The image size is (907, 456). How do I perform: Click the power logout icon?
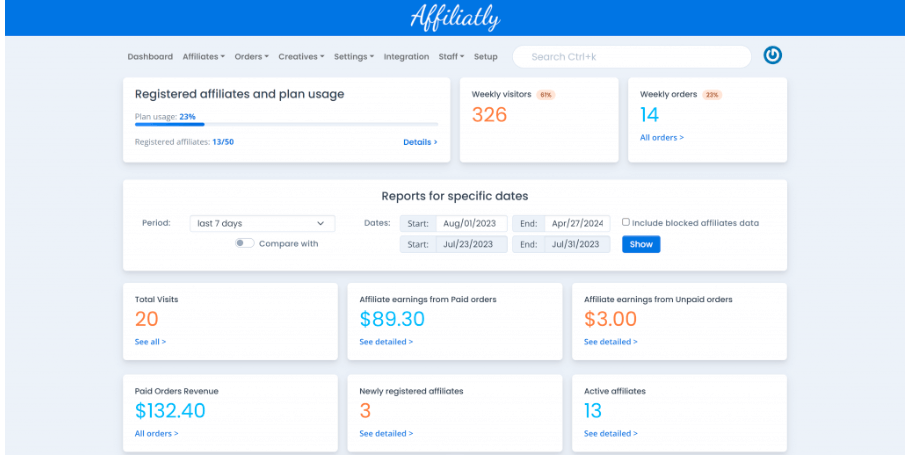772,56
